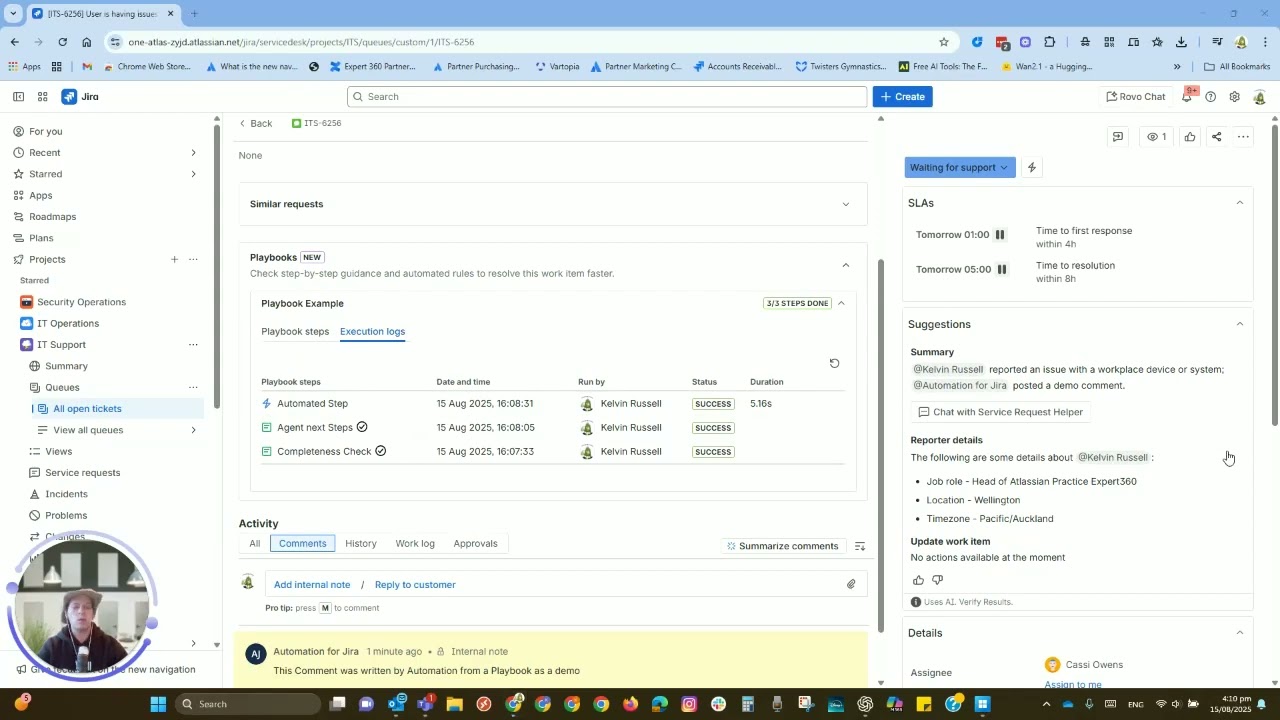Bookmark this page with the star icon
The width and height of the screenshot is (1280, 720).
943,42
